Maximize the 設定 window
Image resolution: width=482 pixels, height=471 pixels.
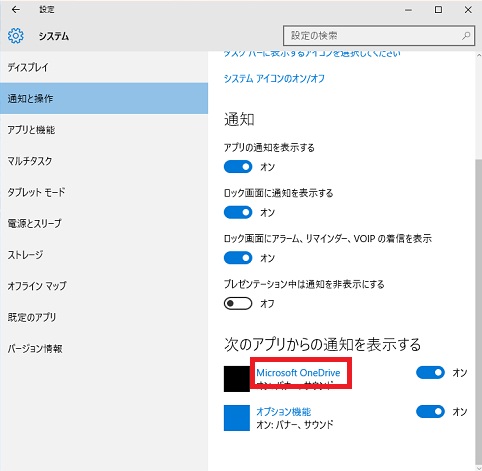pos(438,10)
